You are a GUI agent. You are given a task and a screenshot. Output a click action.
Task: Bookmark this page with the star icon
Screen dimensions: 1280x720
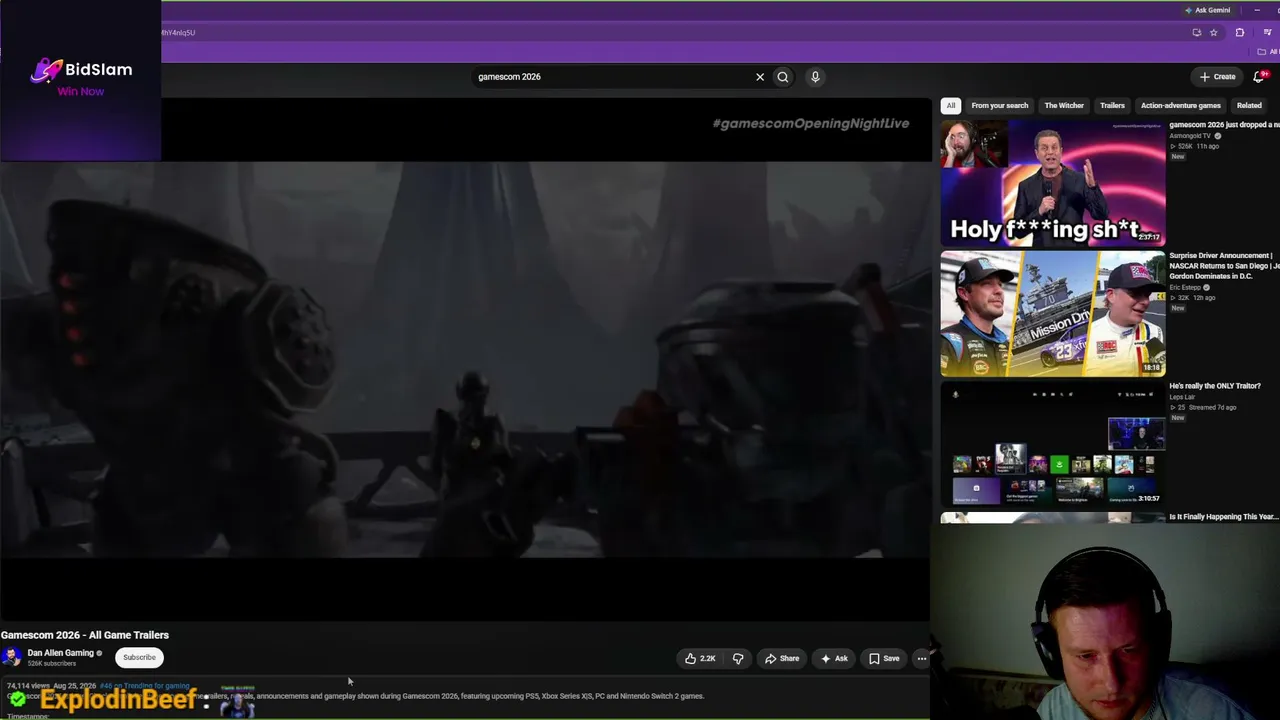tap(1214, 32)
